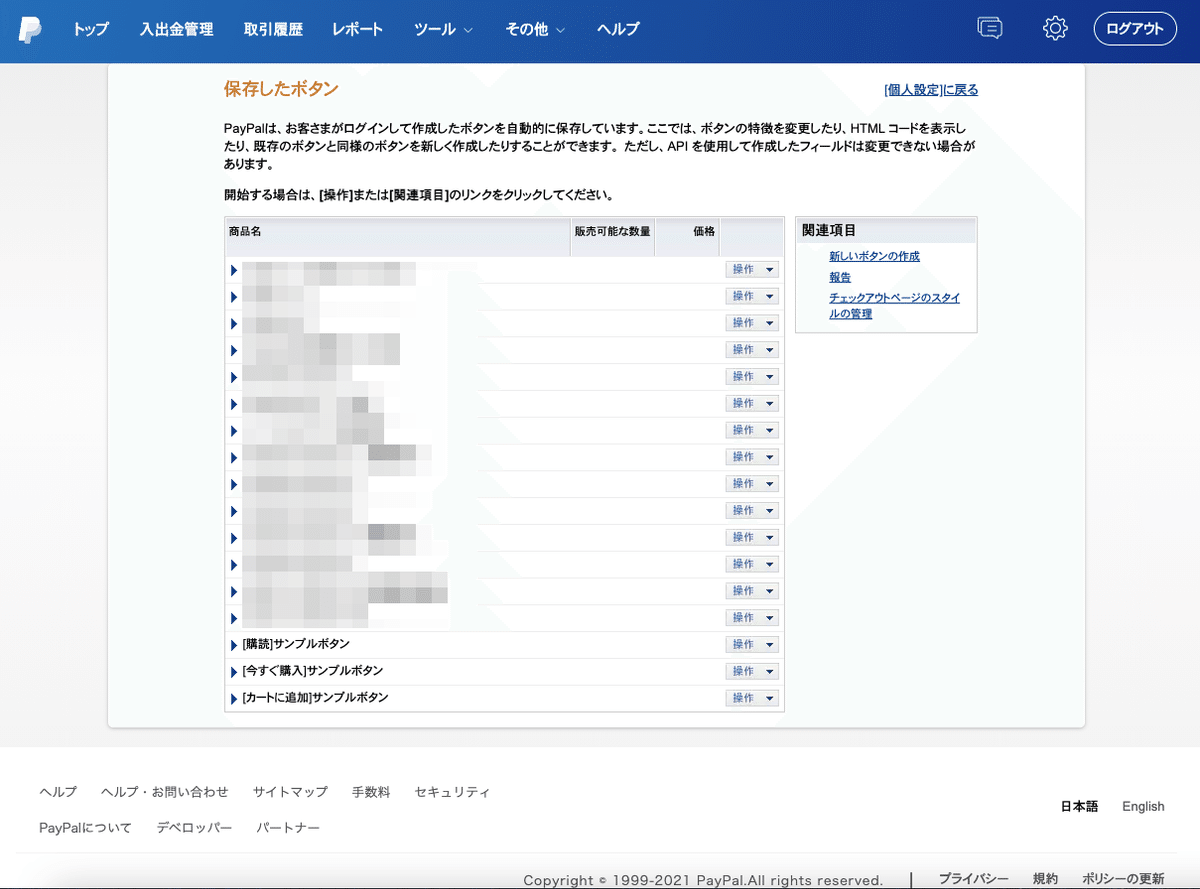Screen dimensions: 1200x889
Task: Click the ログアウト button
Action: click(x=1135, y=29)
